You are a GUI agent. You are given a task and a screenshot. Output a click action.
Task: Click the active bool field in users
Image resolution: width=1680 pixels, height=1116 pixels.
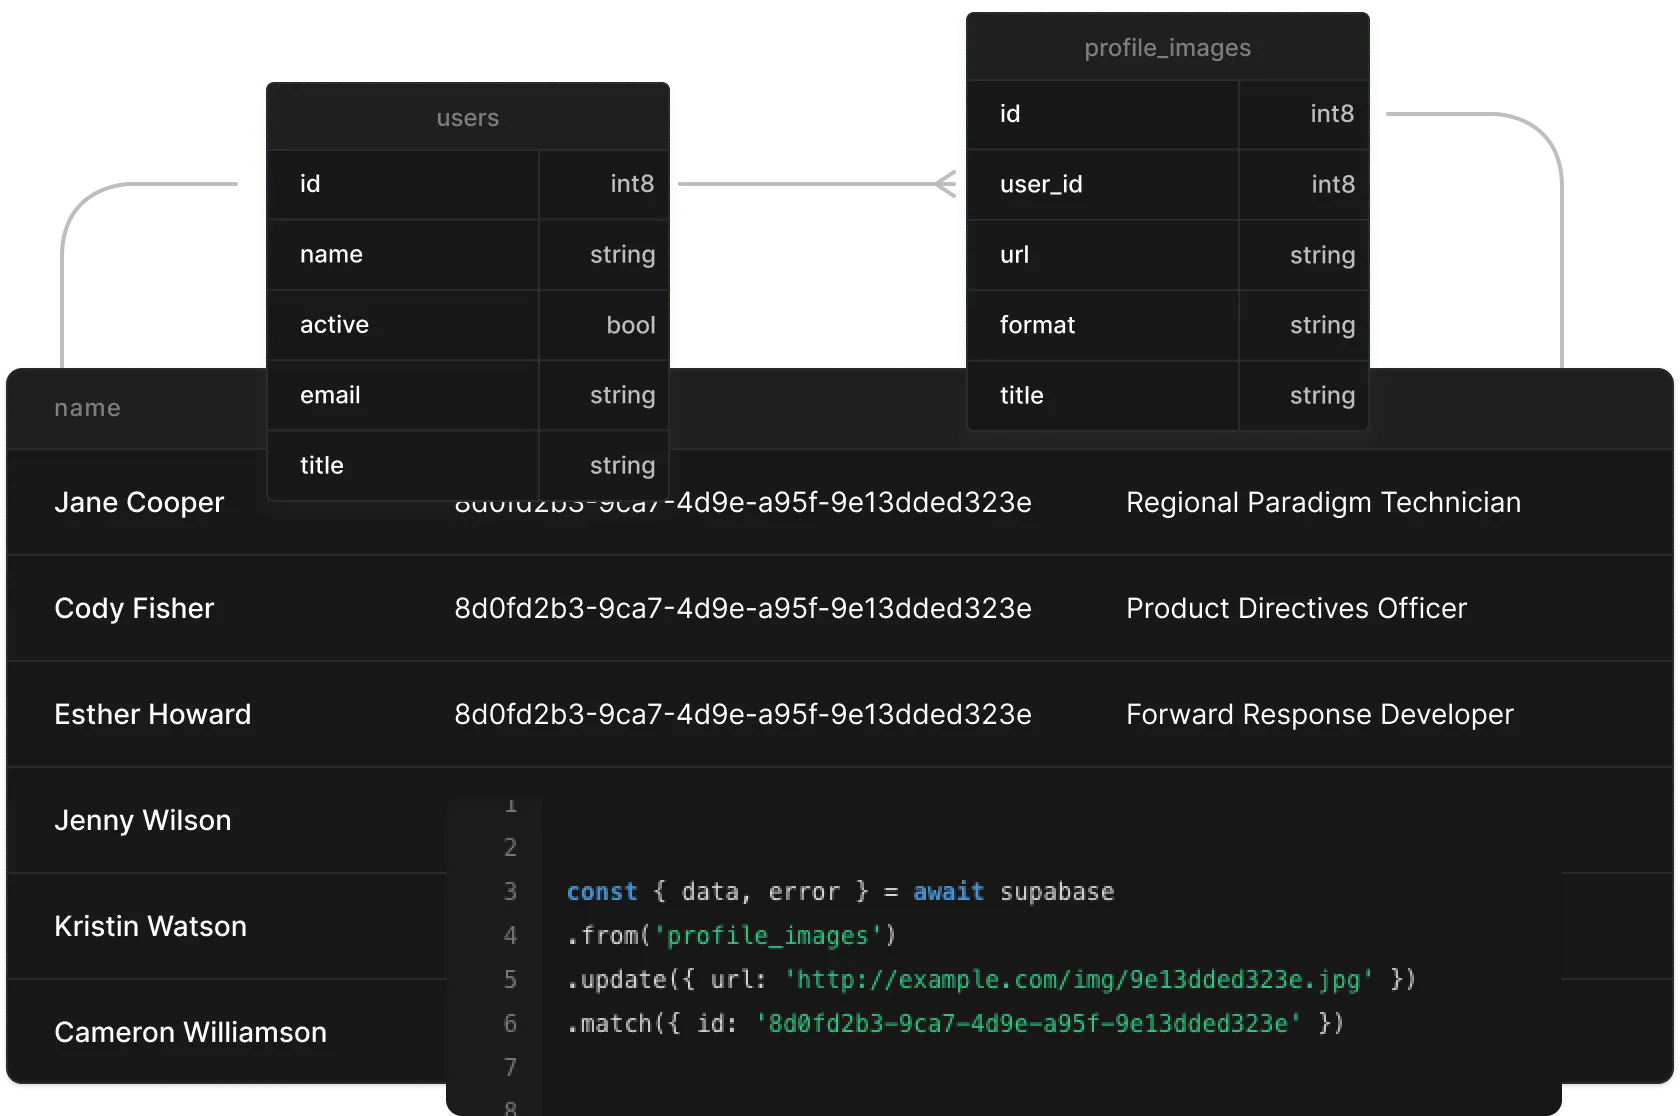[x=467, y=325]
